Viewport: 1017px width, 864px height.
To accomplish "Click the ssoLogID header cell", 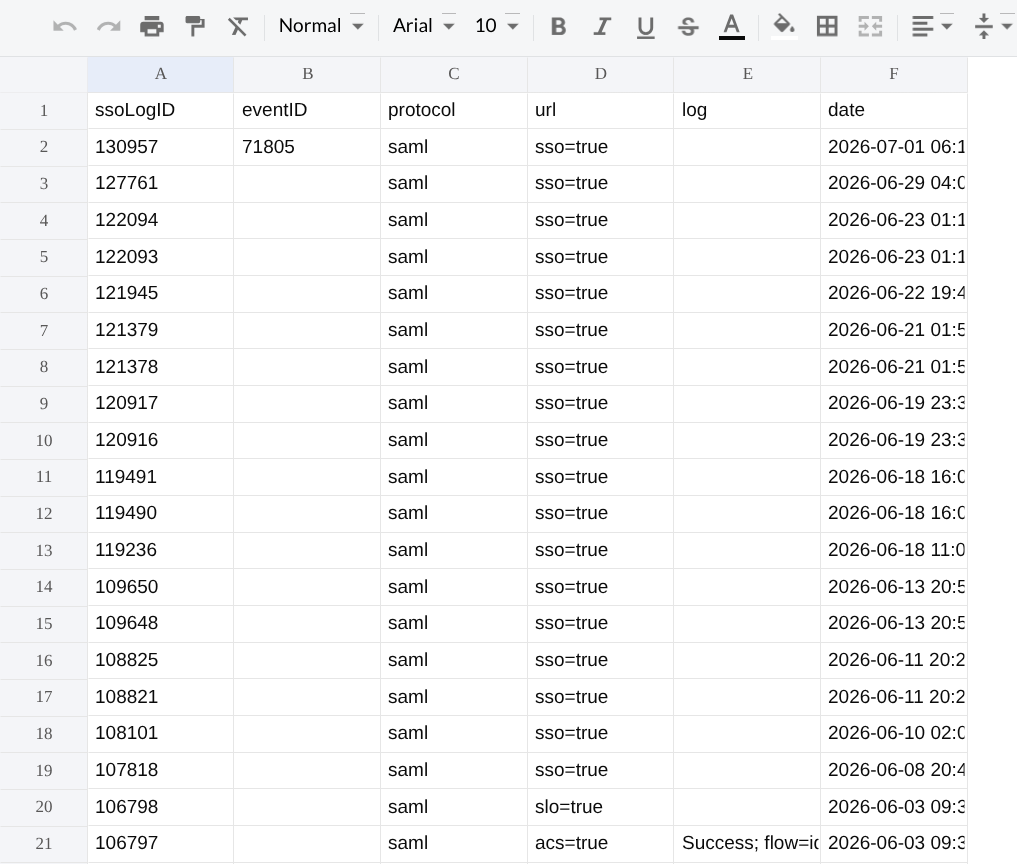I will point(160,110).
